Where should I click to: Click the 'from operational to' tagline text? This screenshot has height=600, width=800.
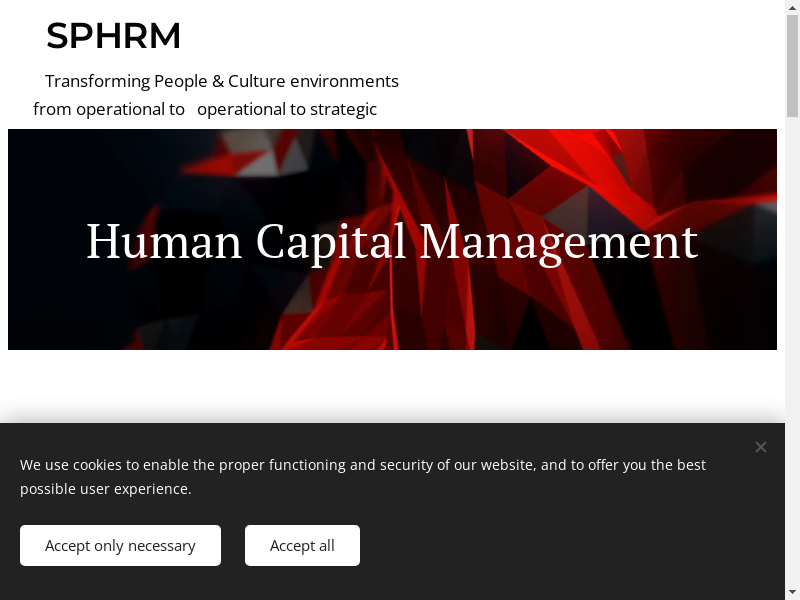click(x=109, y=109)
